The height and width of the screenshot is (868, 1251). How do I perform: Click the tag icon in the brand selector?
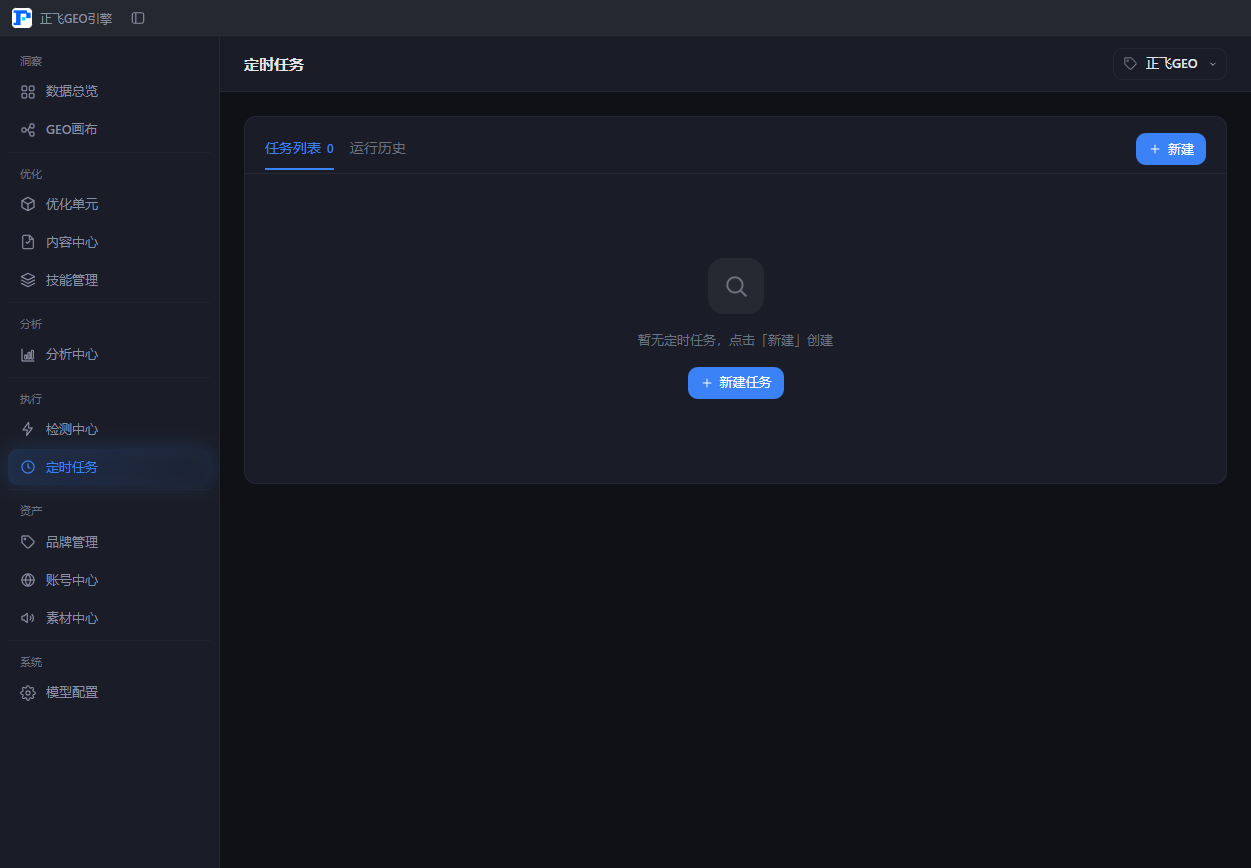1130,63
